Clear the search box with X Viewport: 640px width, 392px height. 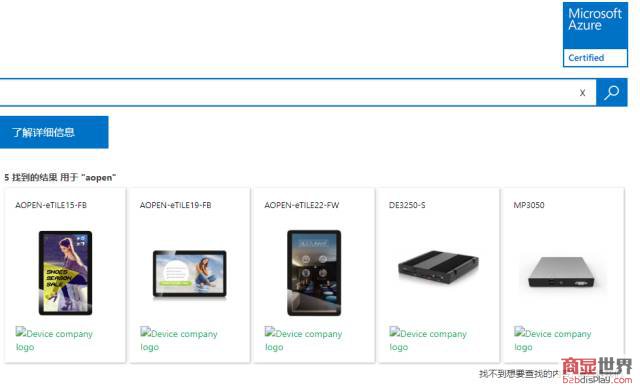coord(582,93)
